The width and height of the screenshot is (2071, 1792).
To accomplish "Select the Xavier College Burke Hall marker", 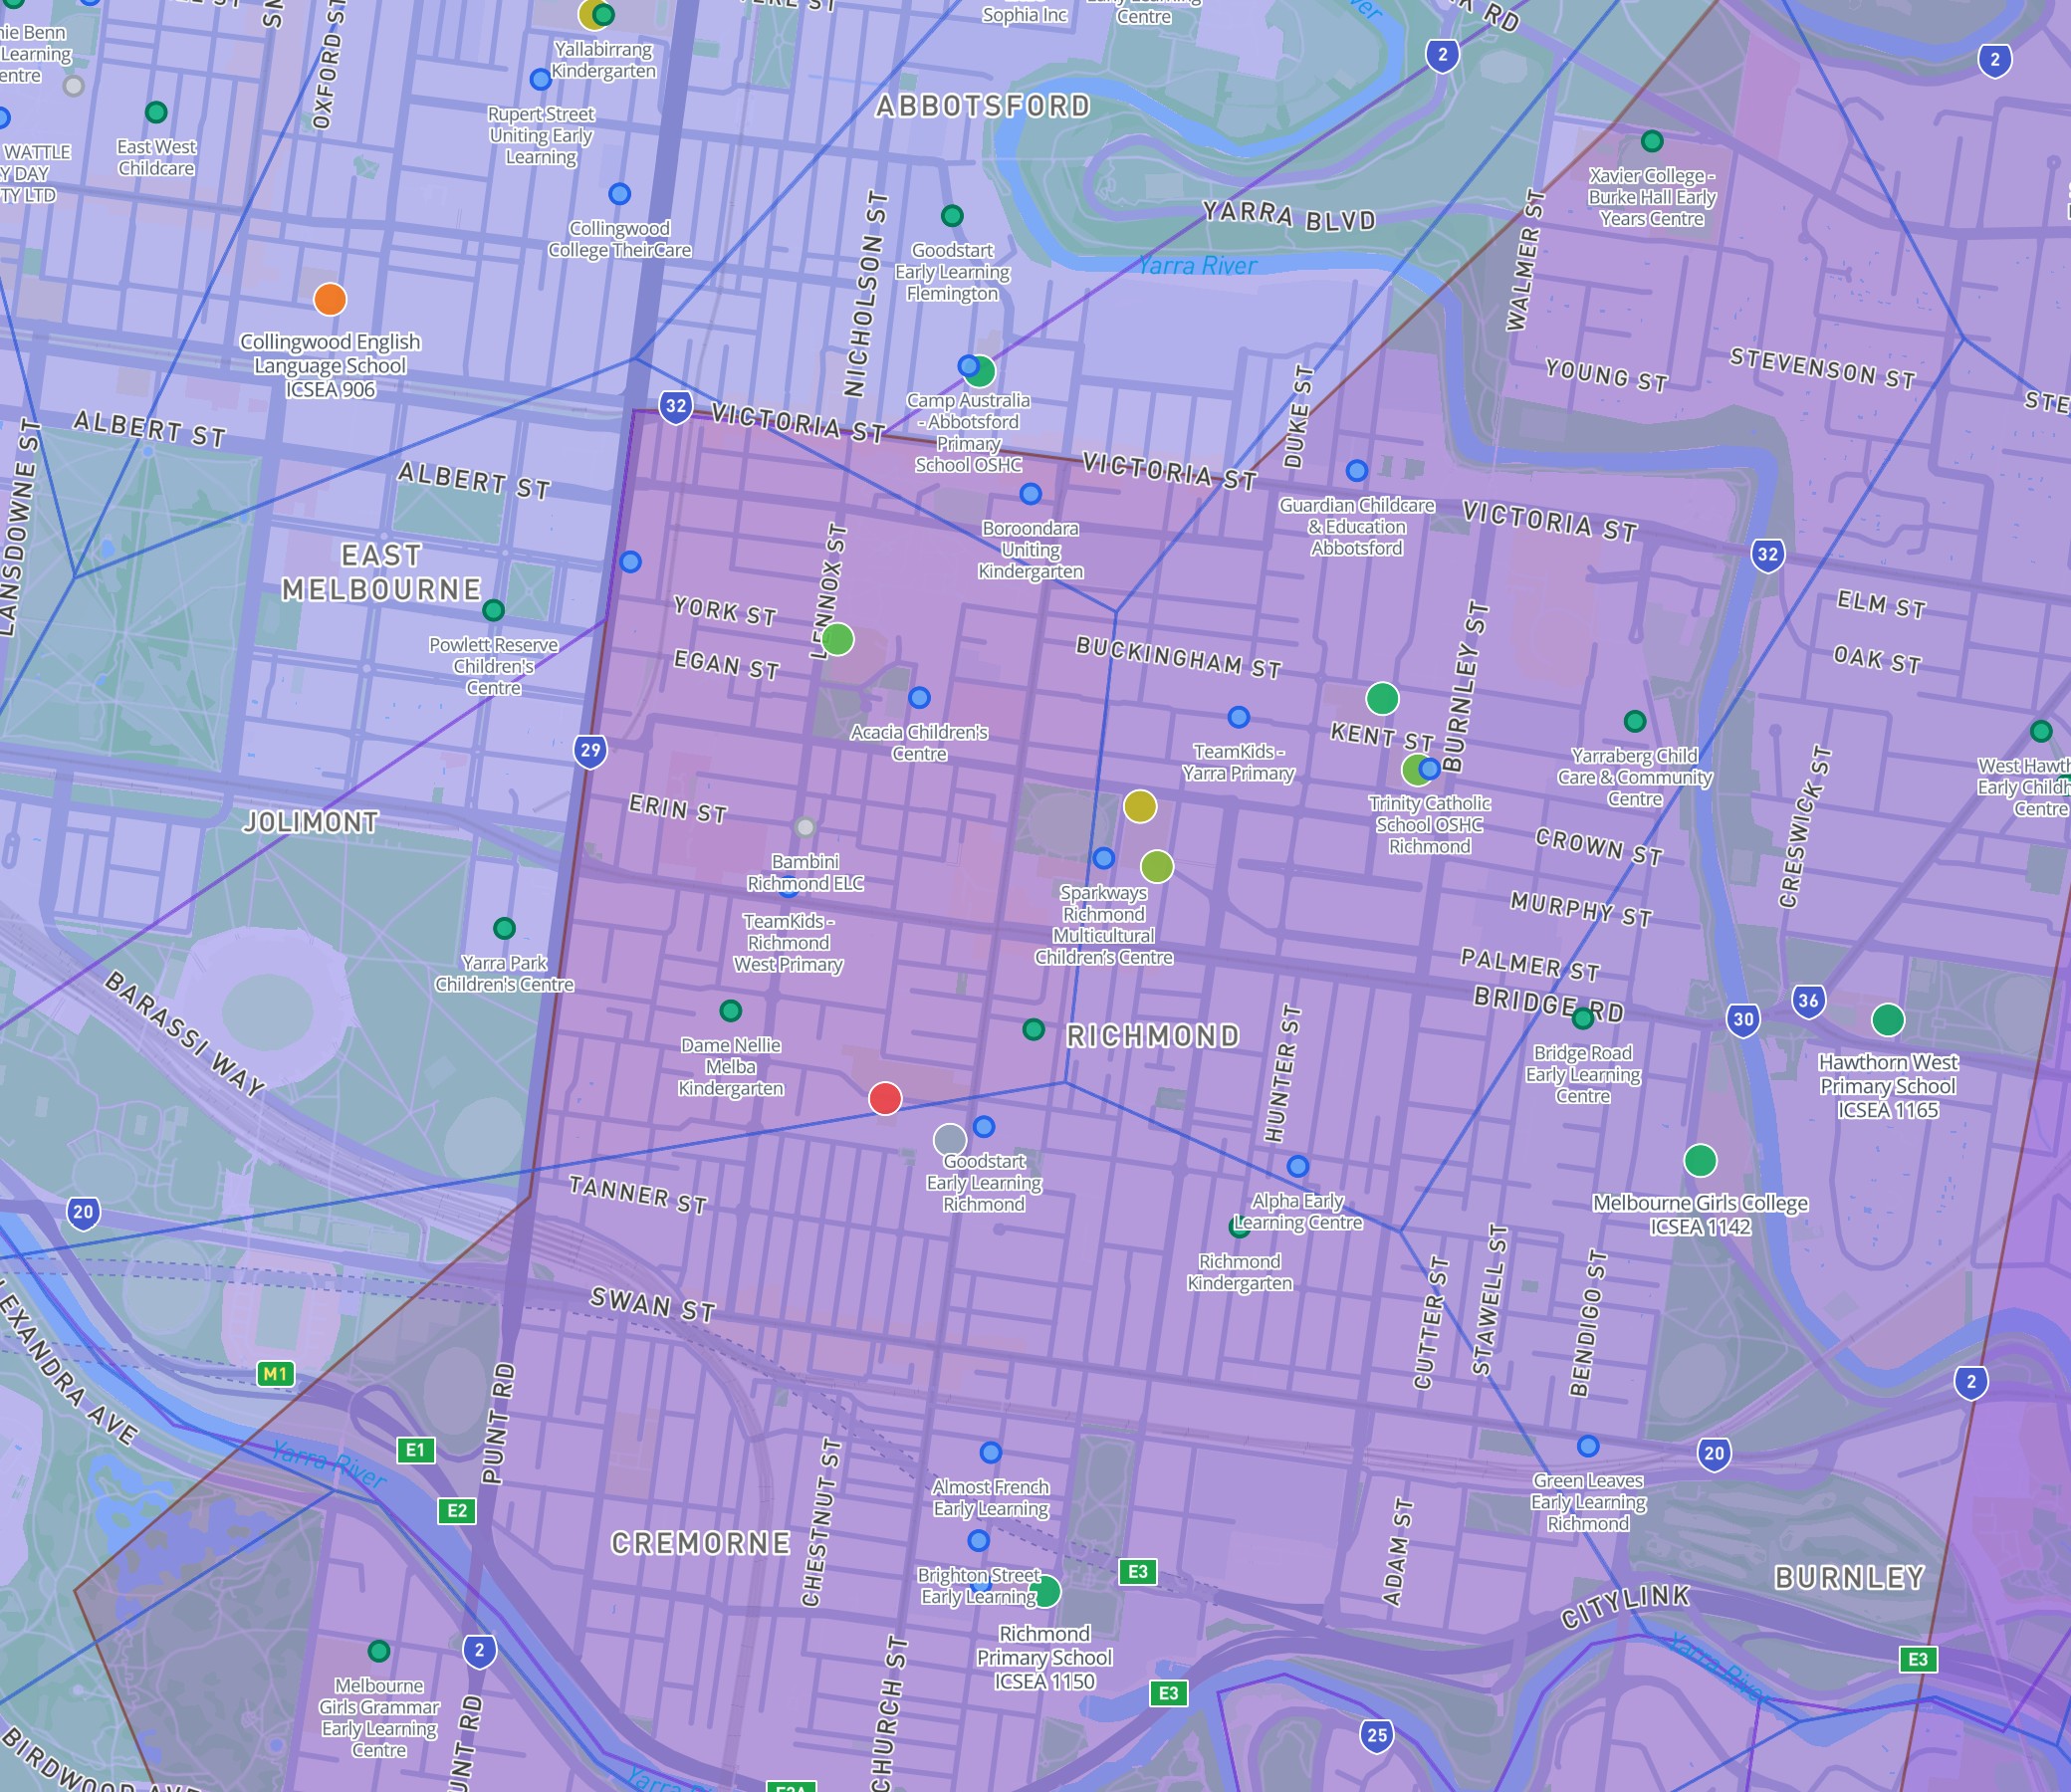I will 1652,141.
